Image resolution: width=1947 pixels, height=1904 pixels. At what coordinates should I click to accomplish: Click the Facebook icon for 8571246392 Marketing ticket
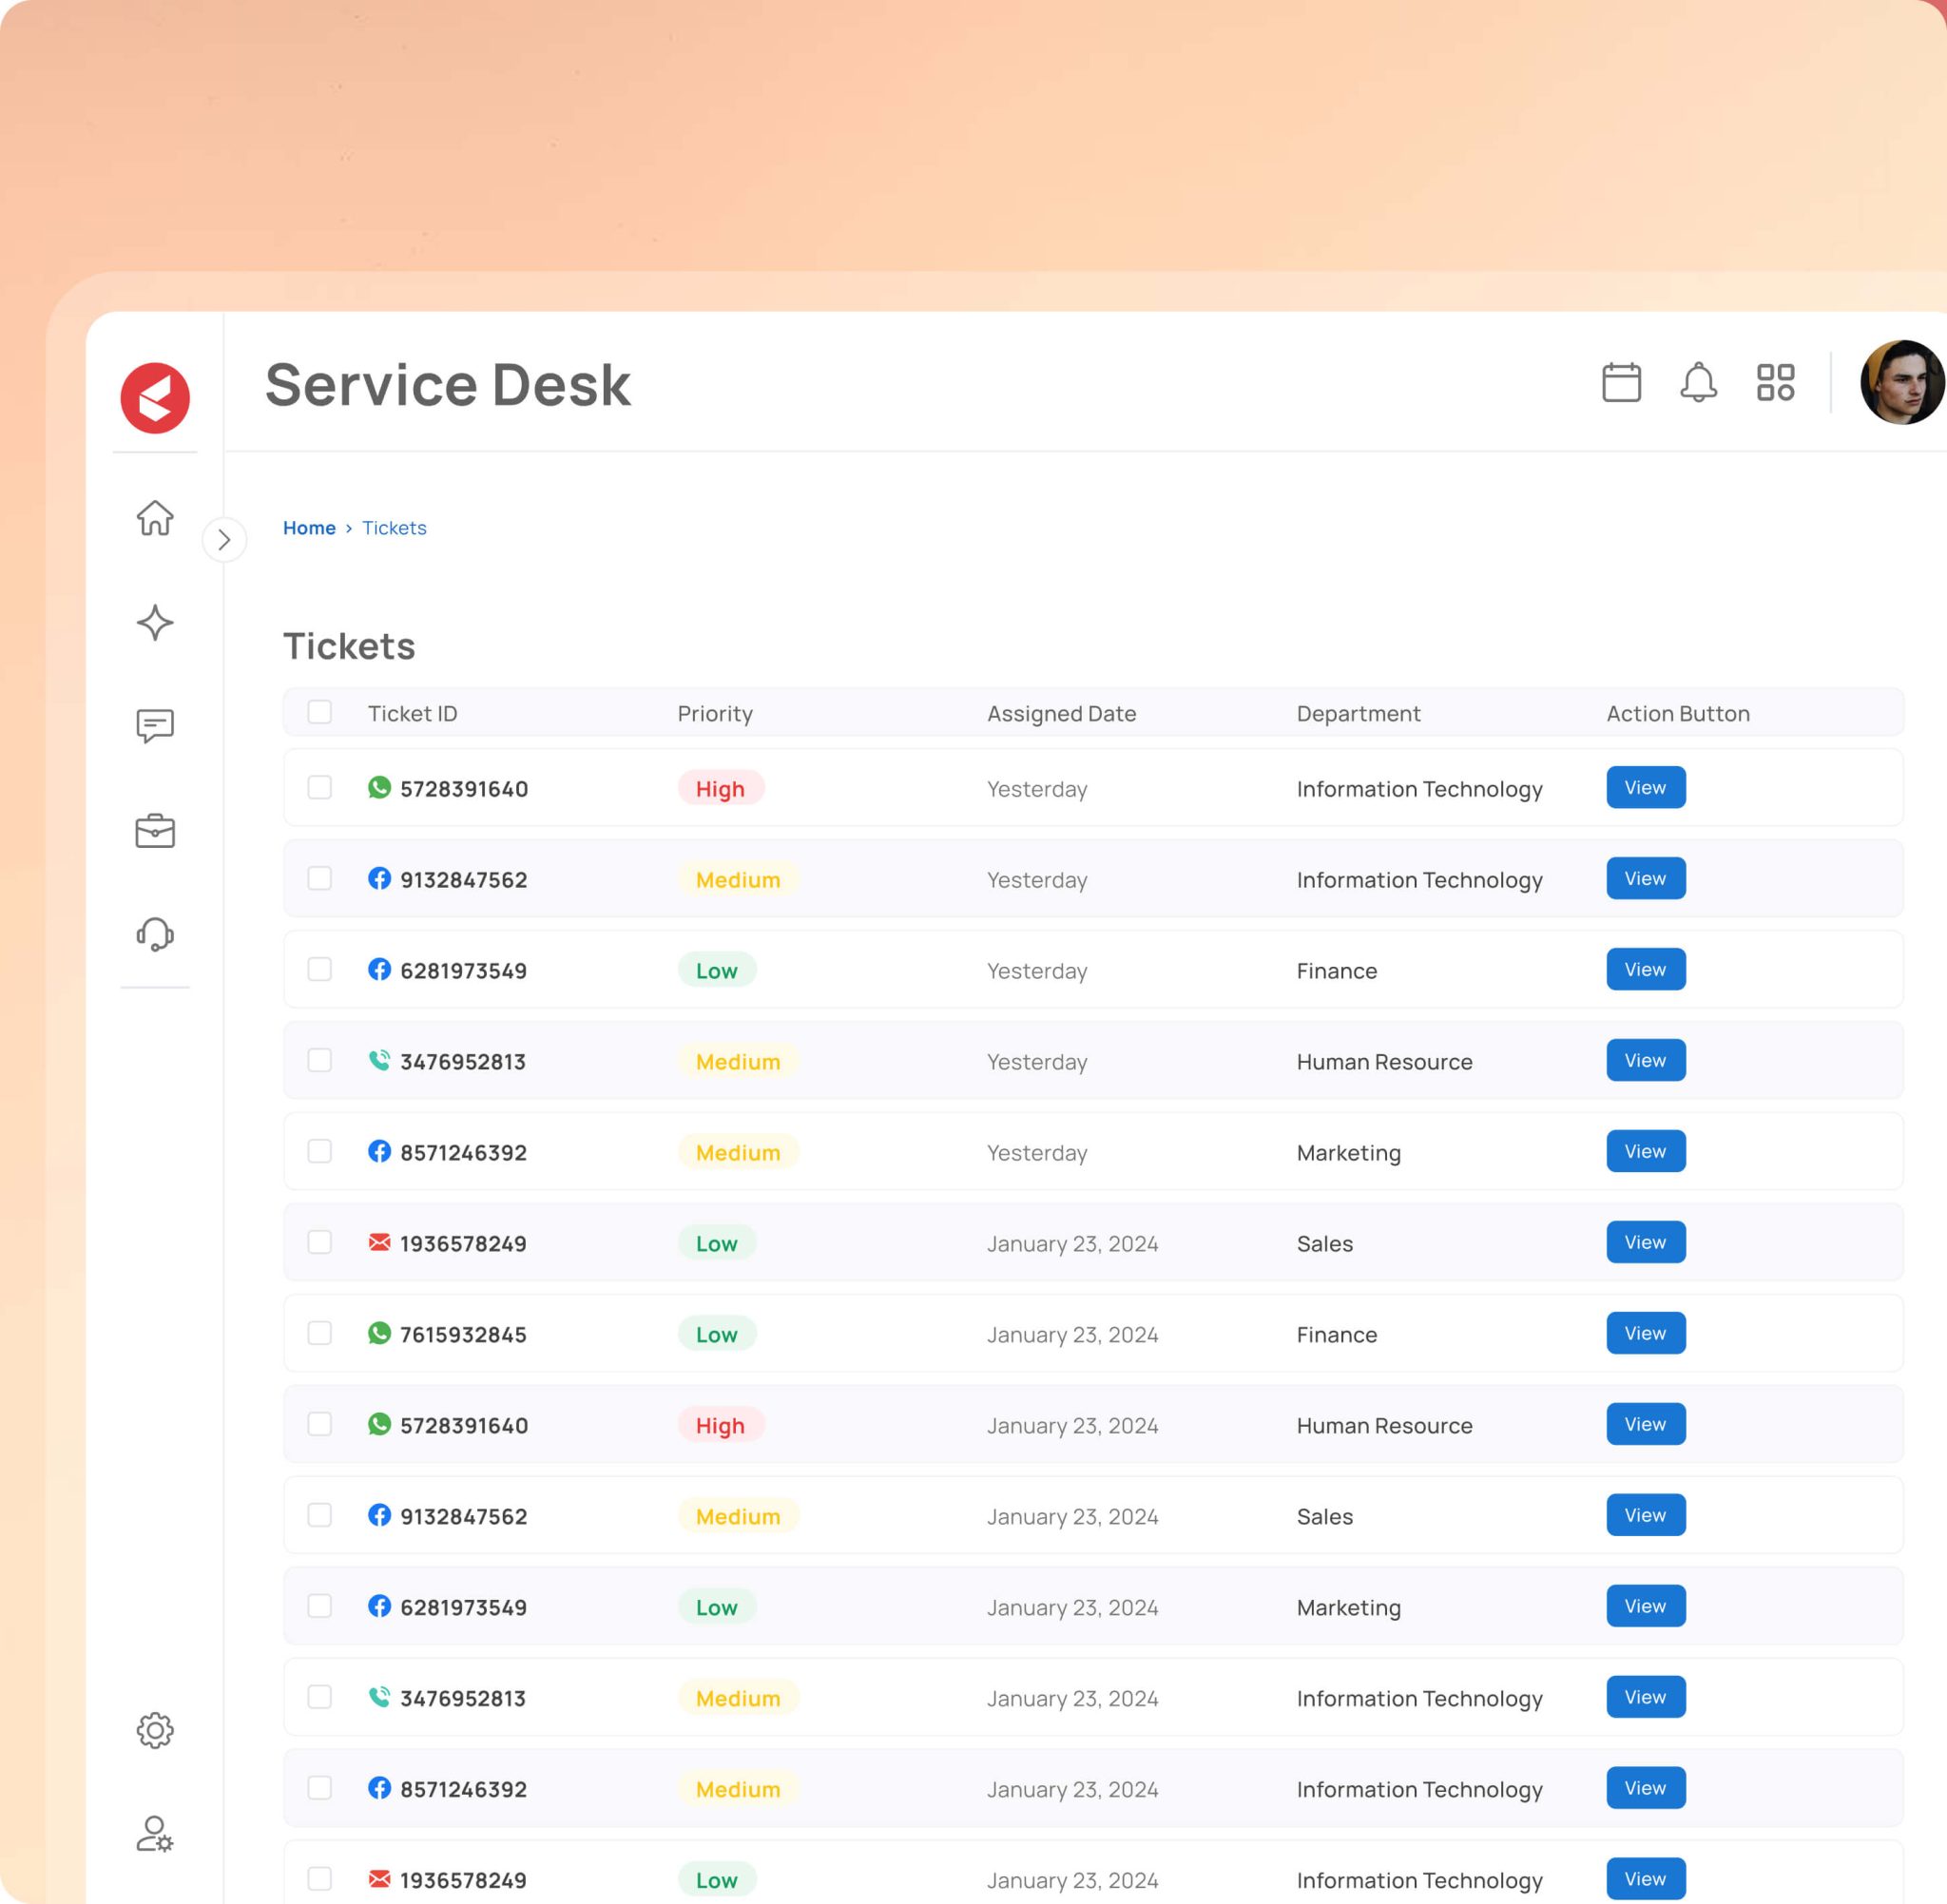tap(379, 1151)
